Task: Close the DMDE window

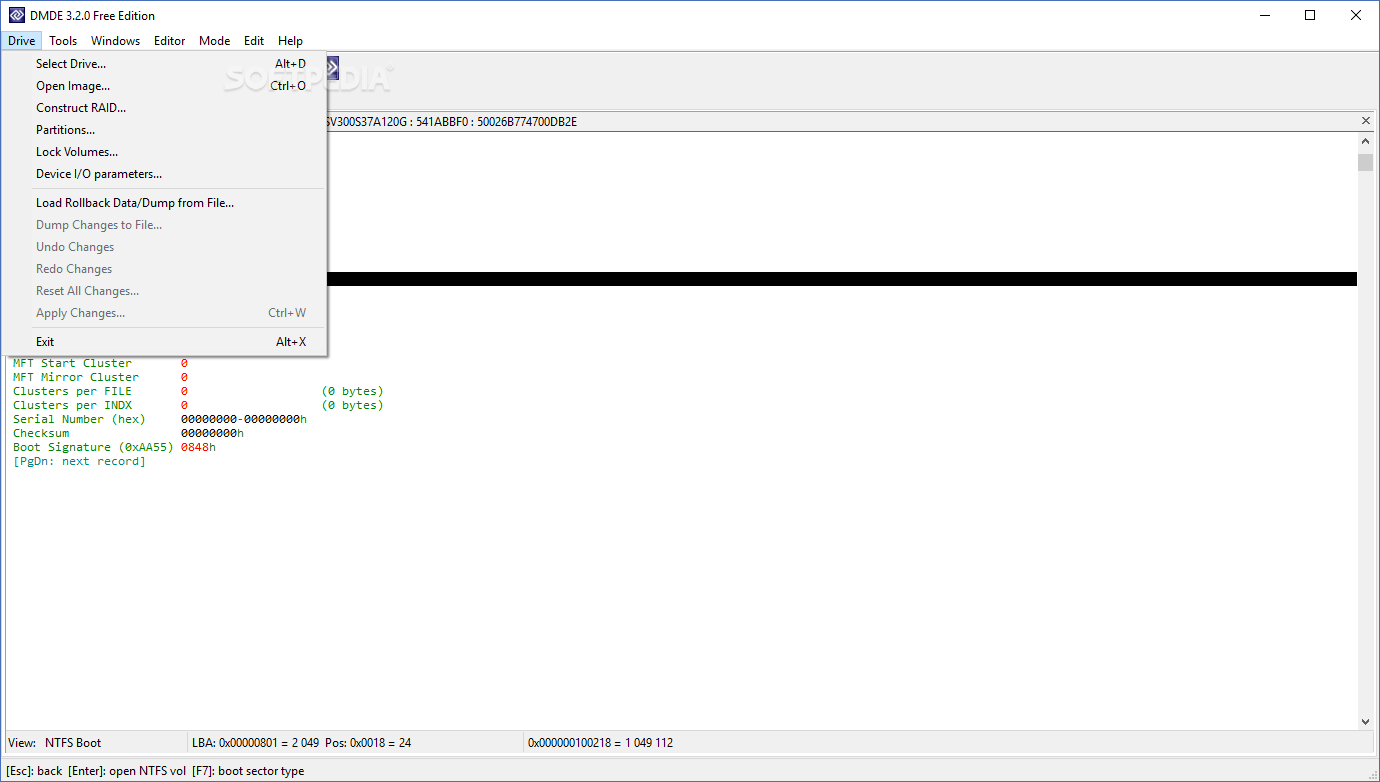Action: coord(1356,15)
